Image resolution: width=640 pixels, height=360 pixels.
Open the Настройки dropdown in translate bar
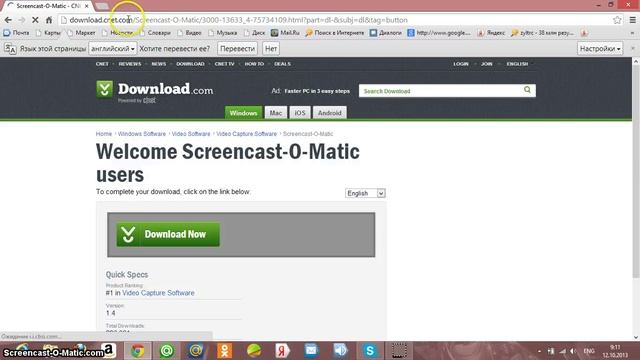pyautogui.click(x=600, y=49)
